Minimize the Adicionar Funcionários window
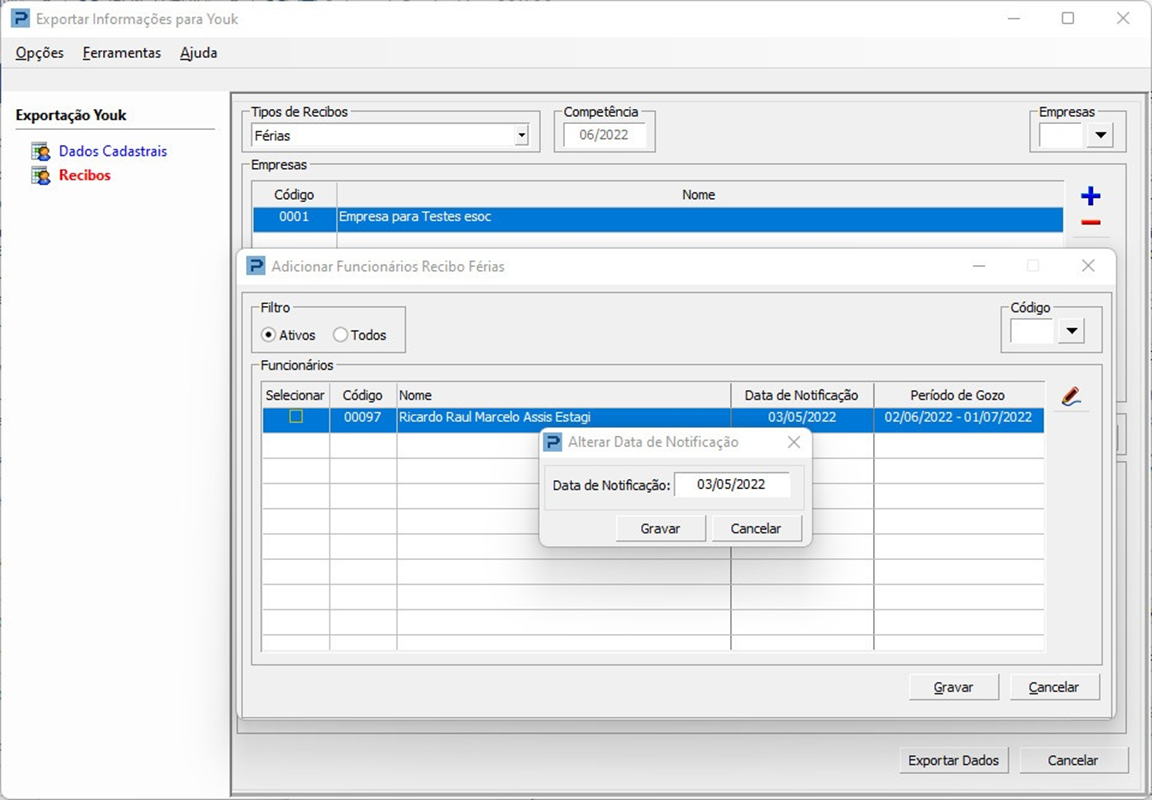The image size is (1152, 800). [979, 266]
